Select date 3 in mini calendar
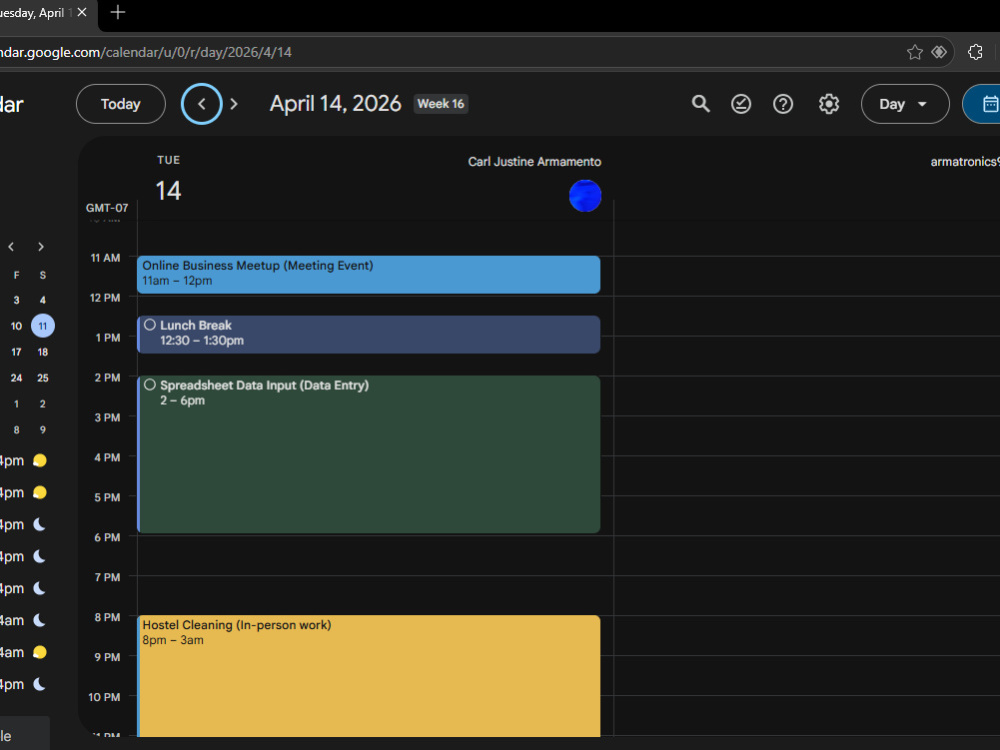 point(17,300)
